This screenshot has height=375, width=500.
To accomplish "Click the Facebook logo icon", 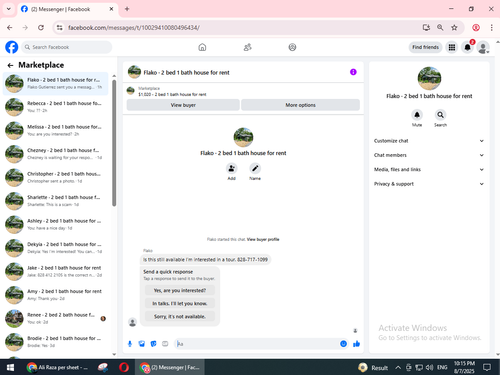I will coord(12,47).
